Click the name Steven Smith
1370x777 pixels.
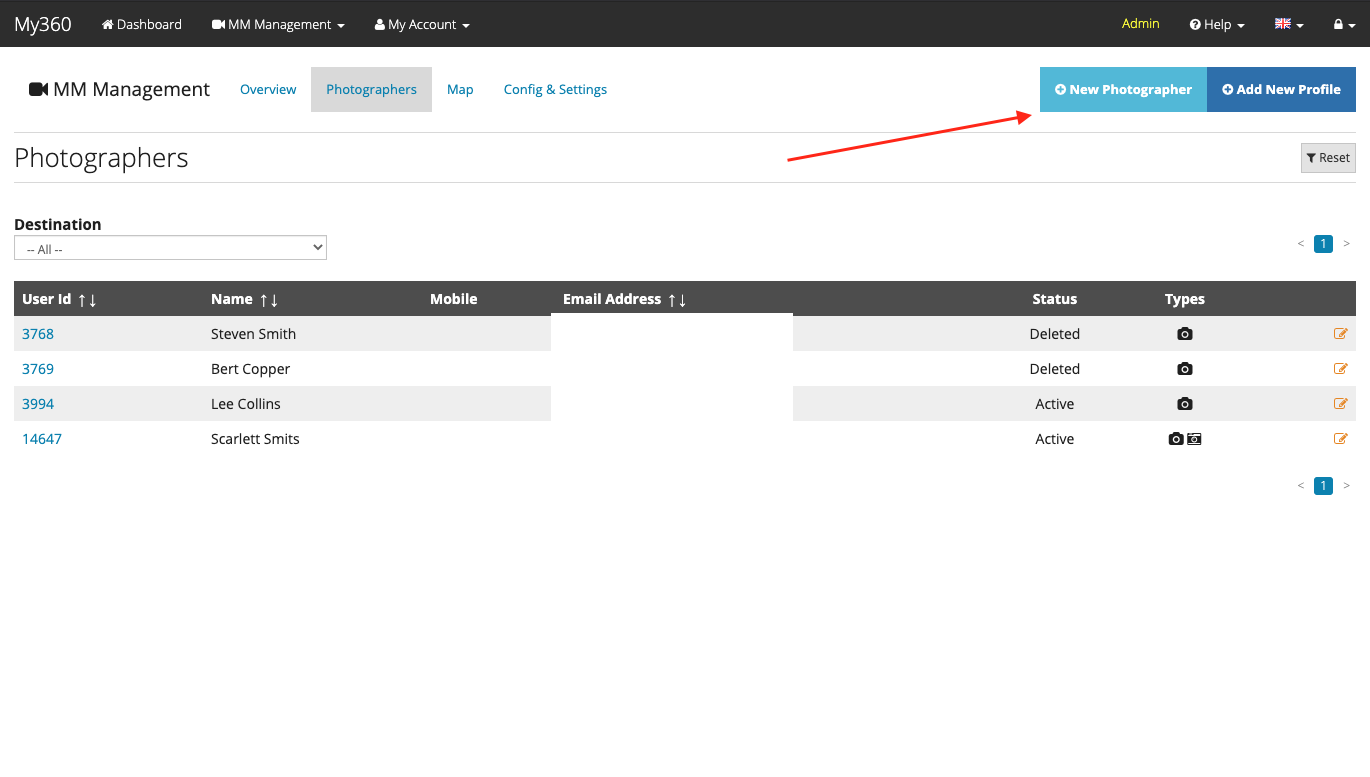tap(253, 334)
